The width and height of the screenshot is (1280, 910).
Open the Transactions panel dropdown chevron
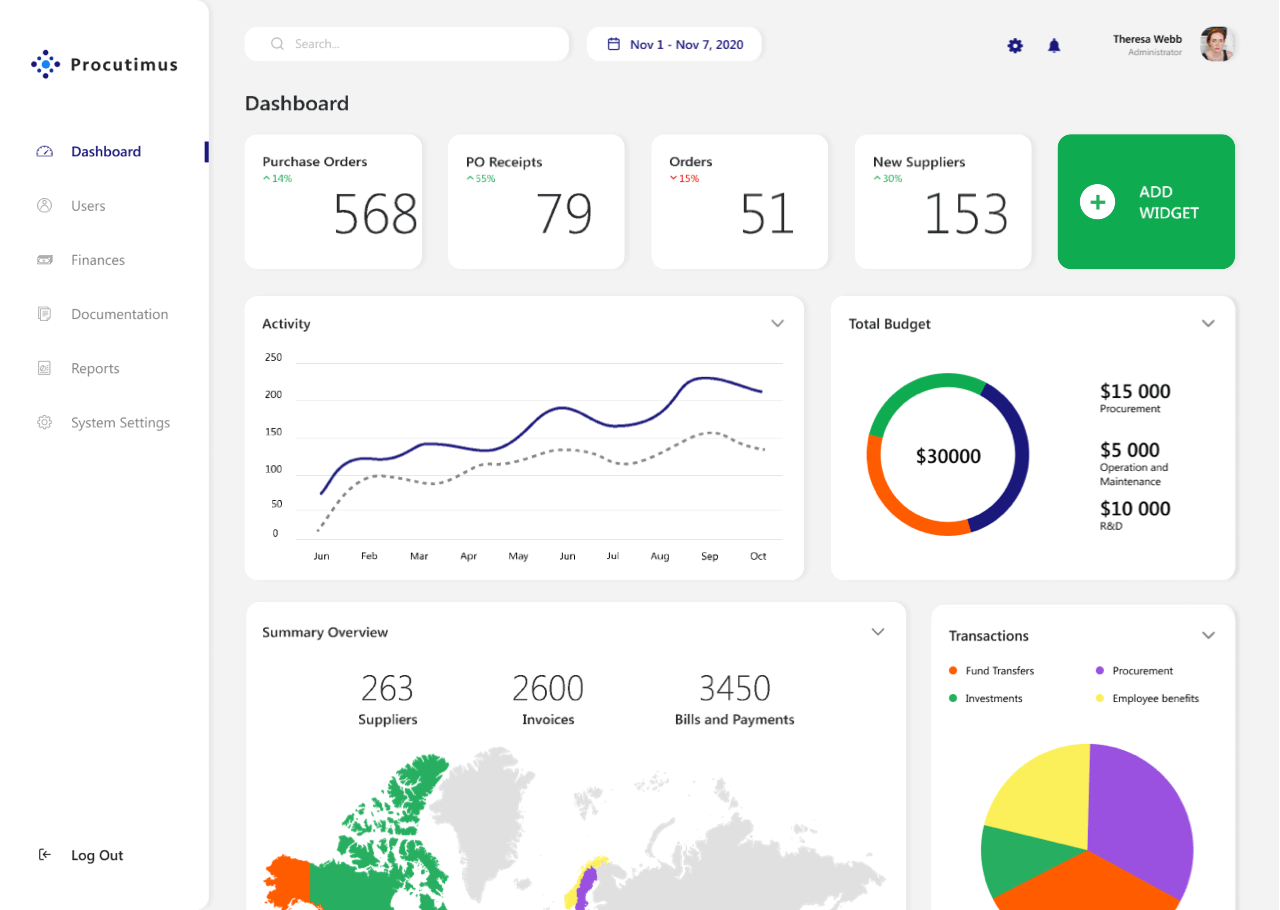[x=1208, y=636]
